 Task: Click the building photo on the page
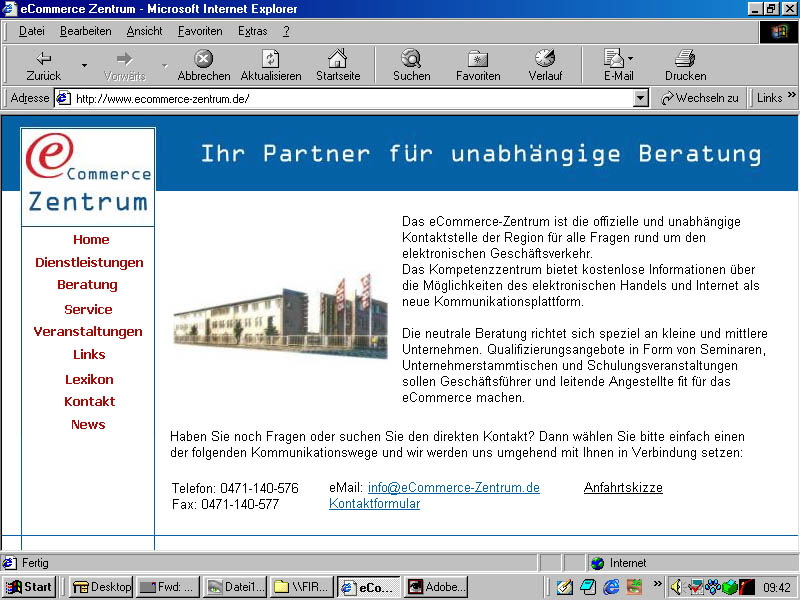tap(280, 316)
